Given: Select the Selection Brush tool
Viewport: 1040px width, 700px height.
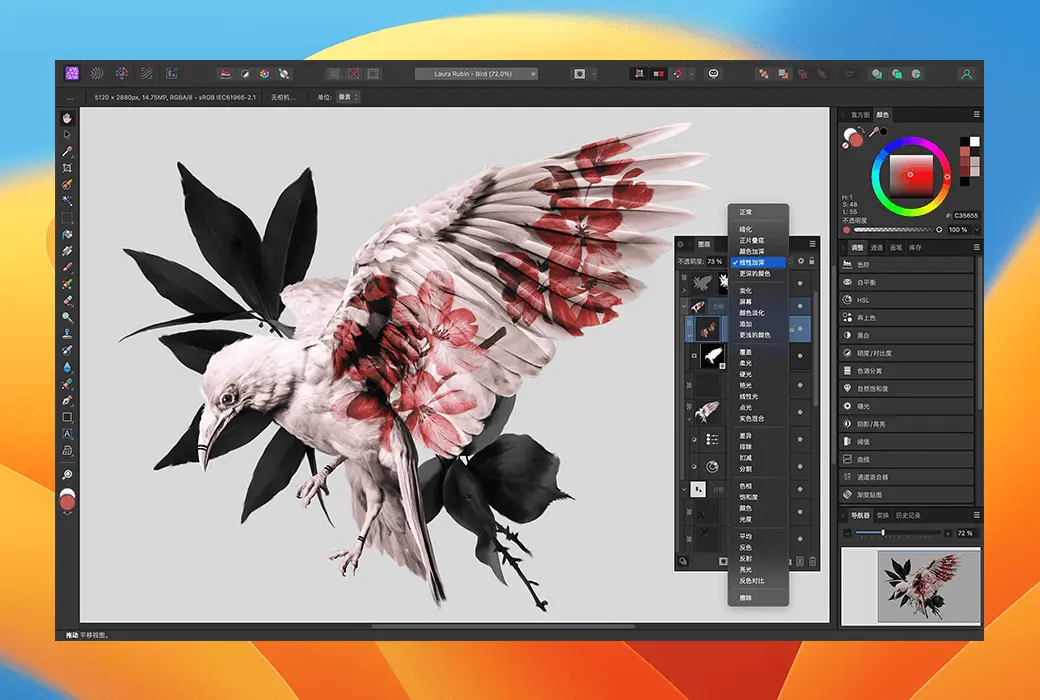Looking at the screenshot, I should pyautogui.click(x=67, y=184).
